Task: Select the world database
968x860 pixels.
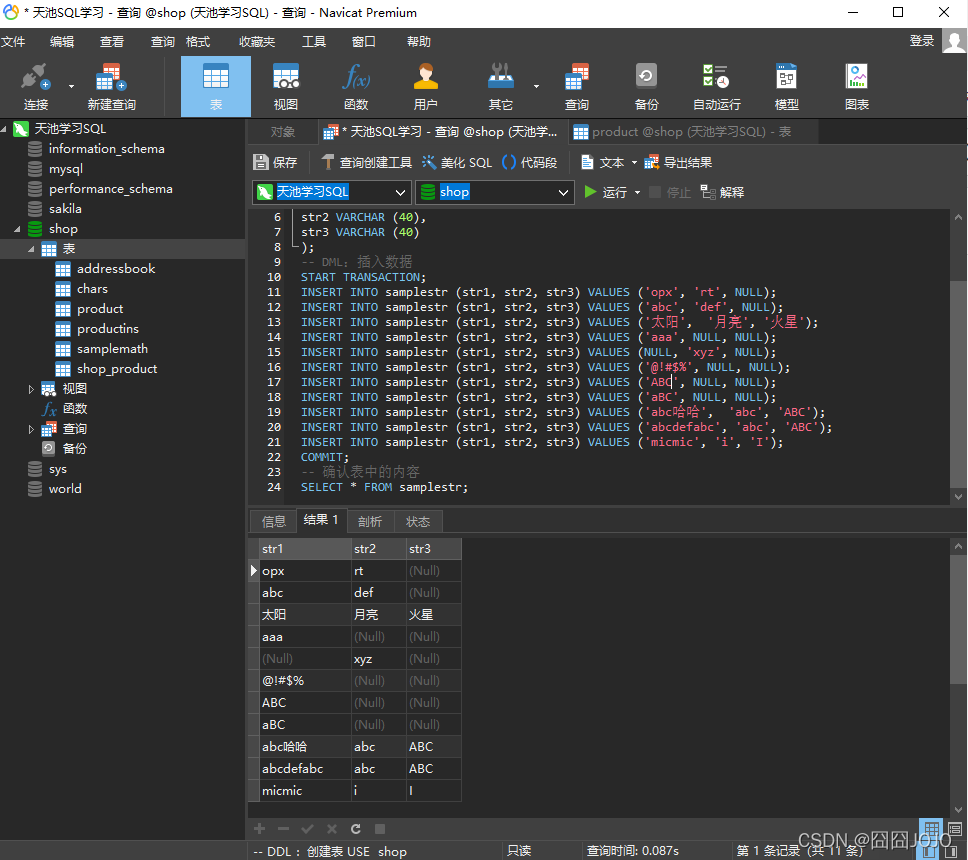Action: 65,489
